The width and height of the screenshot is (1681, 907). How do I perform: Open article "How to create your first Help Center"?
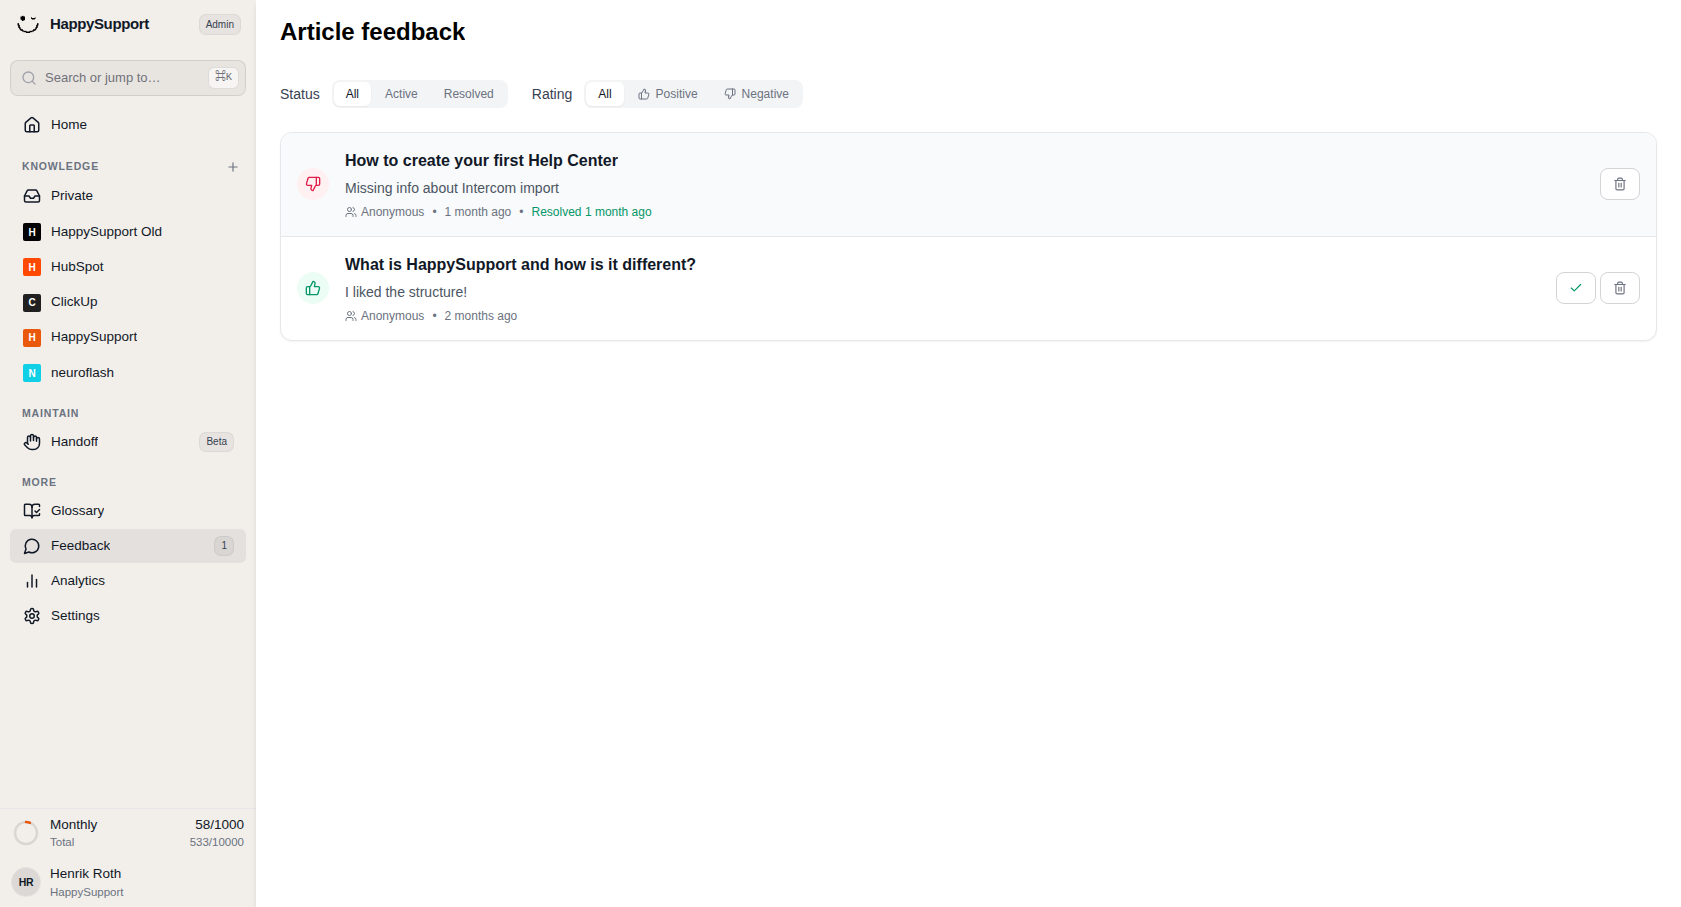(481, 160)
